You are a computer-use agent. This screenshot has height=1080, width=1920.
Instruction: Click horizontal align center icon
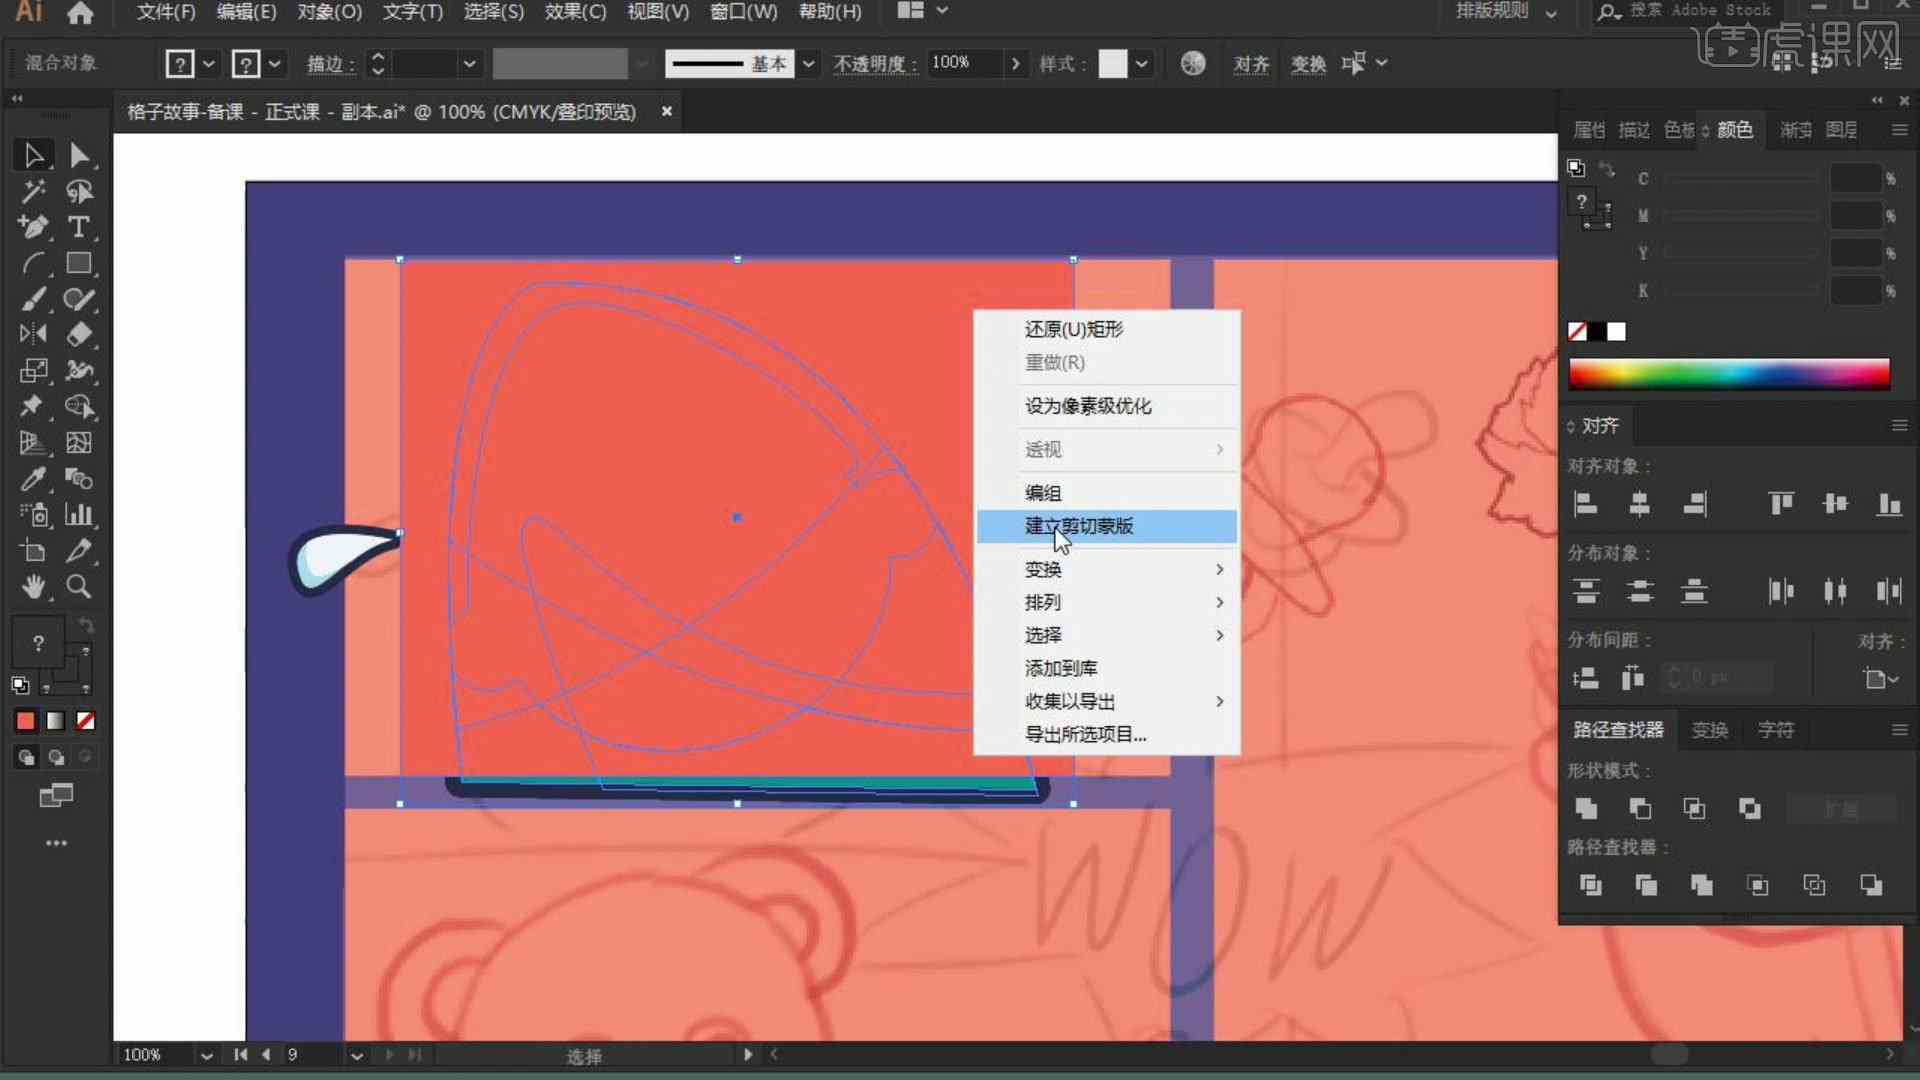pos(1640,504)
